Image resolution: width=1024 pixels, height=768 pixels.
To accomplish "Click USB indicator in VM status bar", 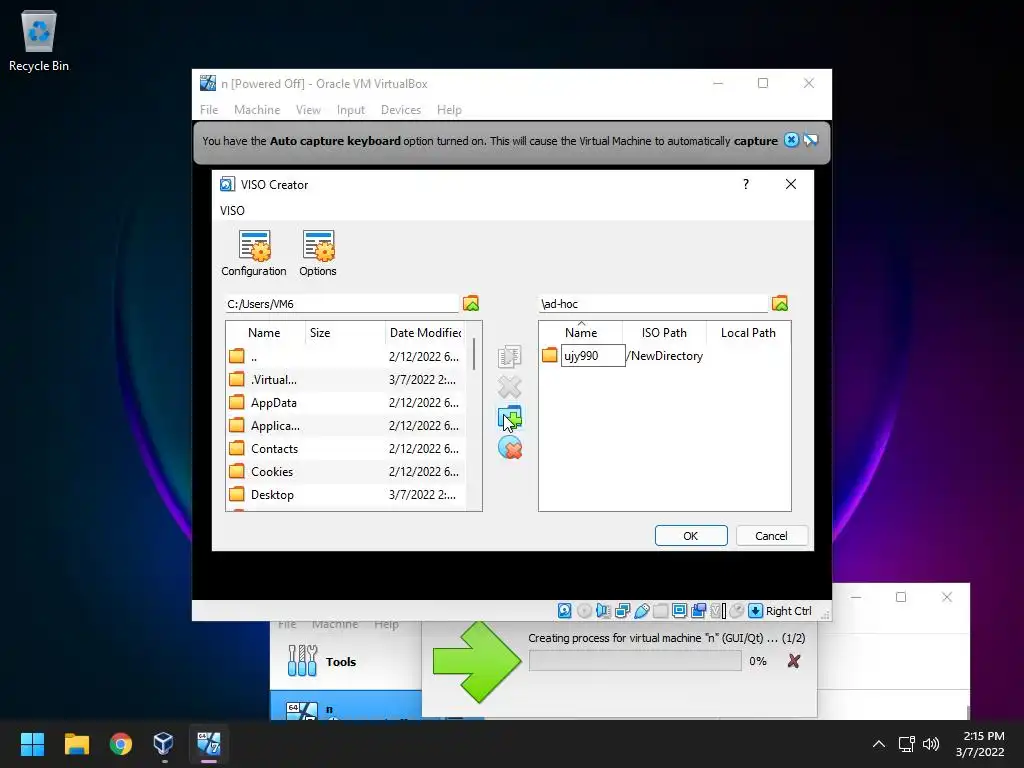I will (642, 611).
